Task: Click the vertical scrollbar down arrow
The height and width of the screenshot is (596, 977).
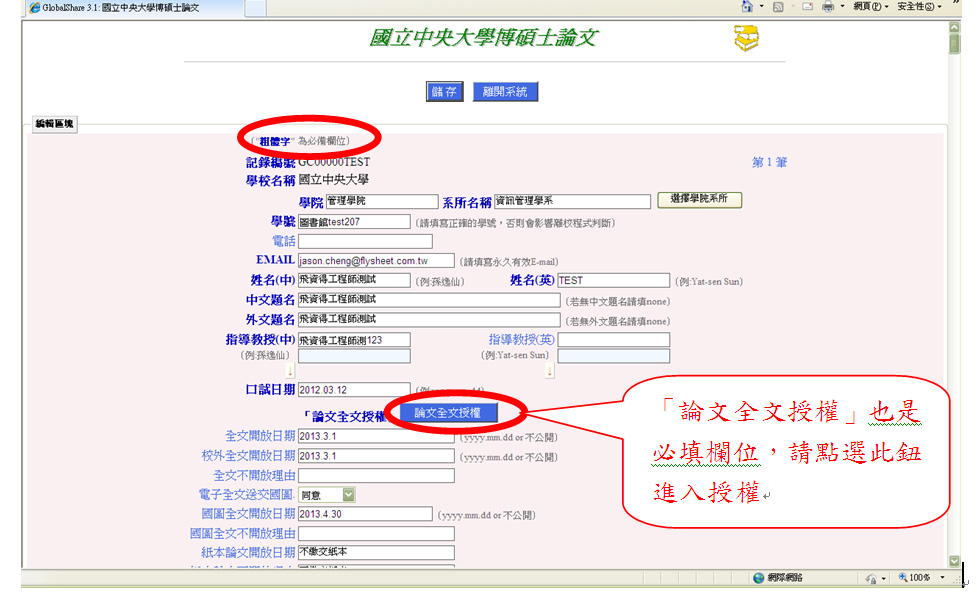Action: pyautogui.click(x=955, y=561)
